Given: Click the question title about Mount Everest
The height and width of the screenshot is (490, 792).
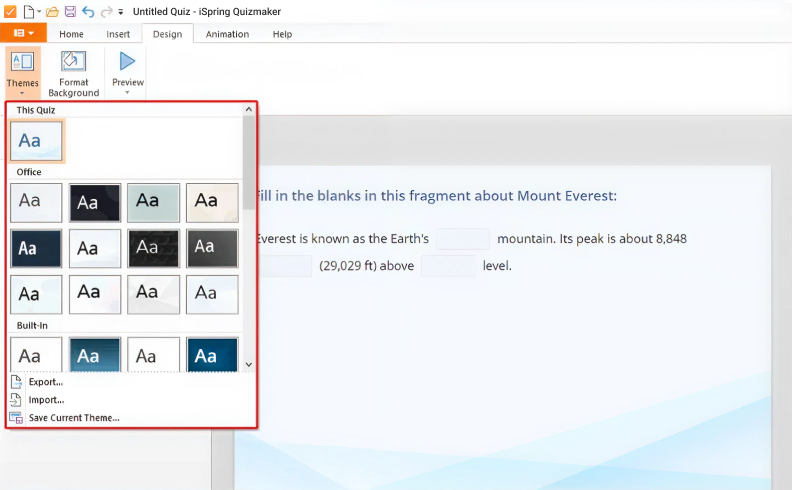Looking at the screenshot, I should pyautogui.click(x=437, y=195).
